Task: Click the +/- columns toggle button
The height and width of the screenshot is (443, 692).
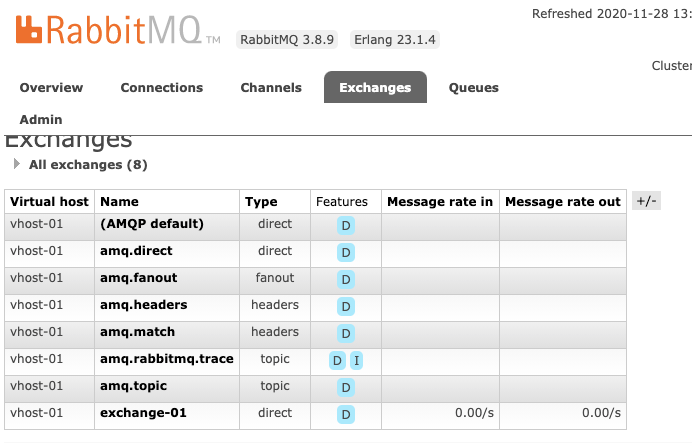Action: (x=646, y=201)
